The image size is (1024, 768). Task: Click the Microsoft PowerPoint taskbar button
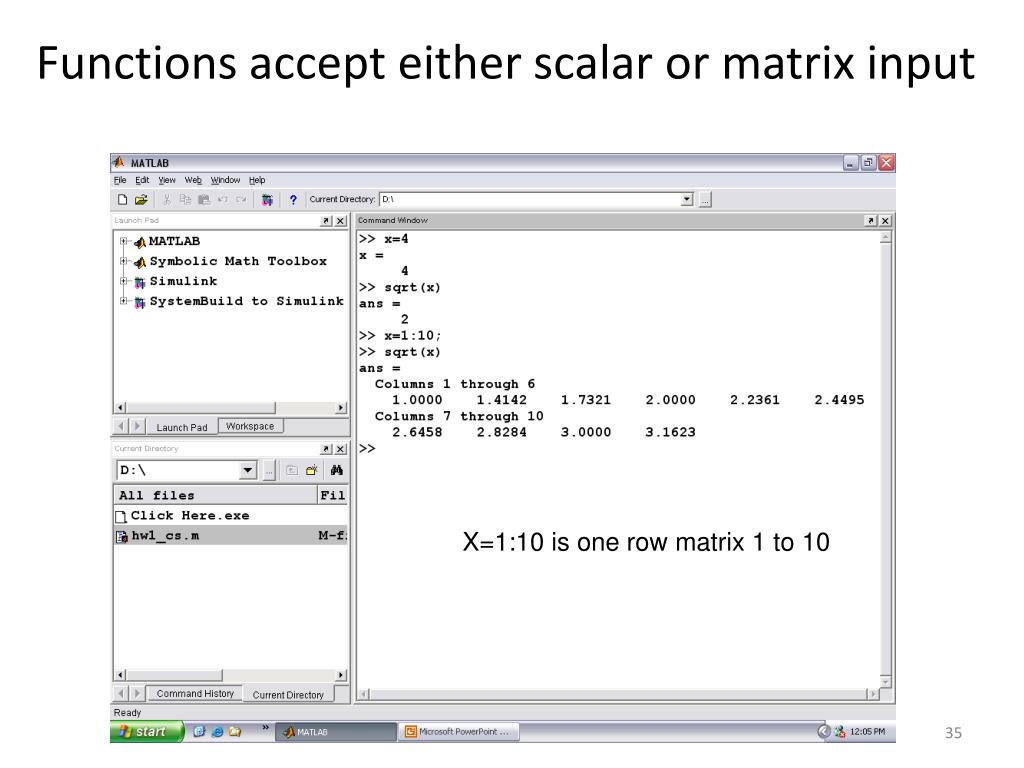(459, 732)
